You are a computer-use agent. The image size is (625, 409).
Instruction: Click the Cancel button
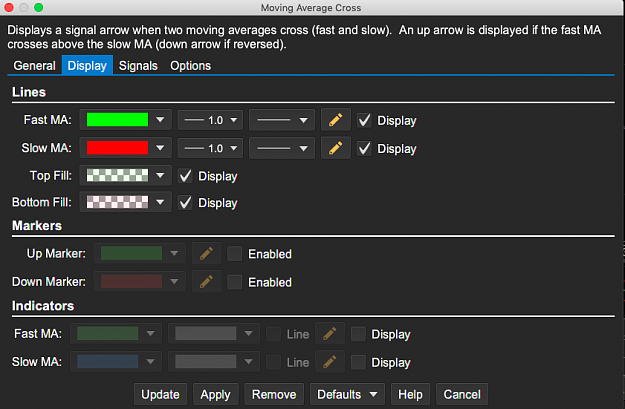click(462, 395)
